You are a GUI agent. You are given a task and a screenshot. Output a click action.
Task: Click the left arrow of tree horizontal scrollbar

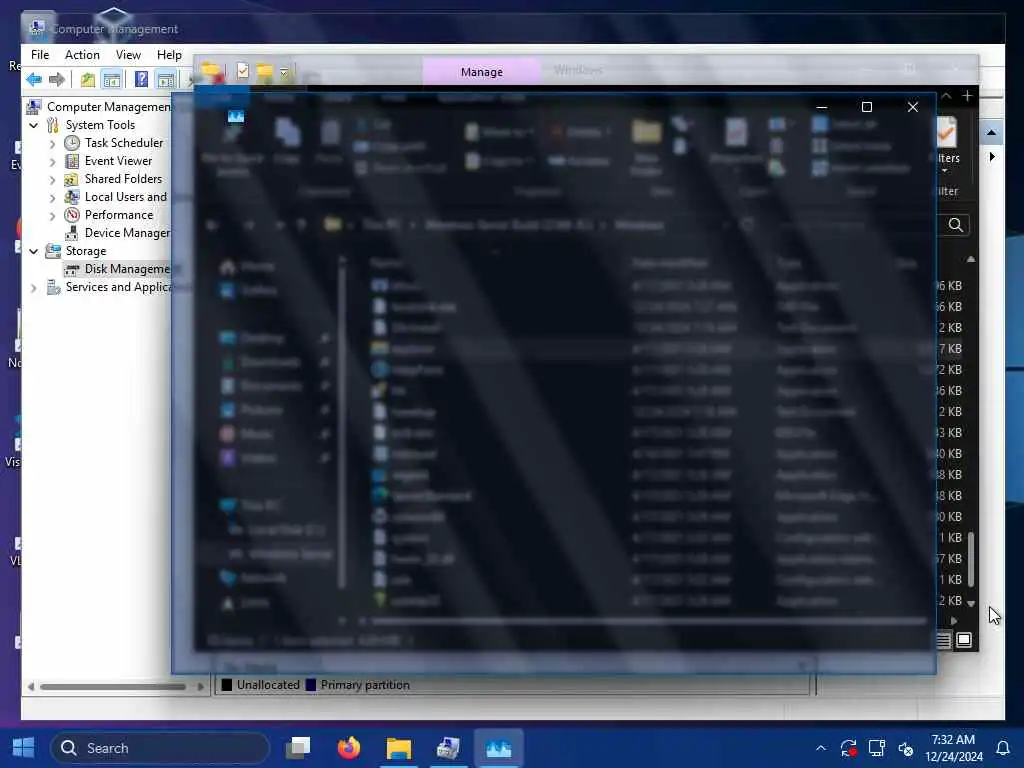[x=31, y=686]
